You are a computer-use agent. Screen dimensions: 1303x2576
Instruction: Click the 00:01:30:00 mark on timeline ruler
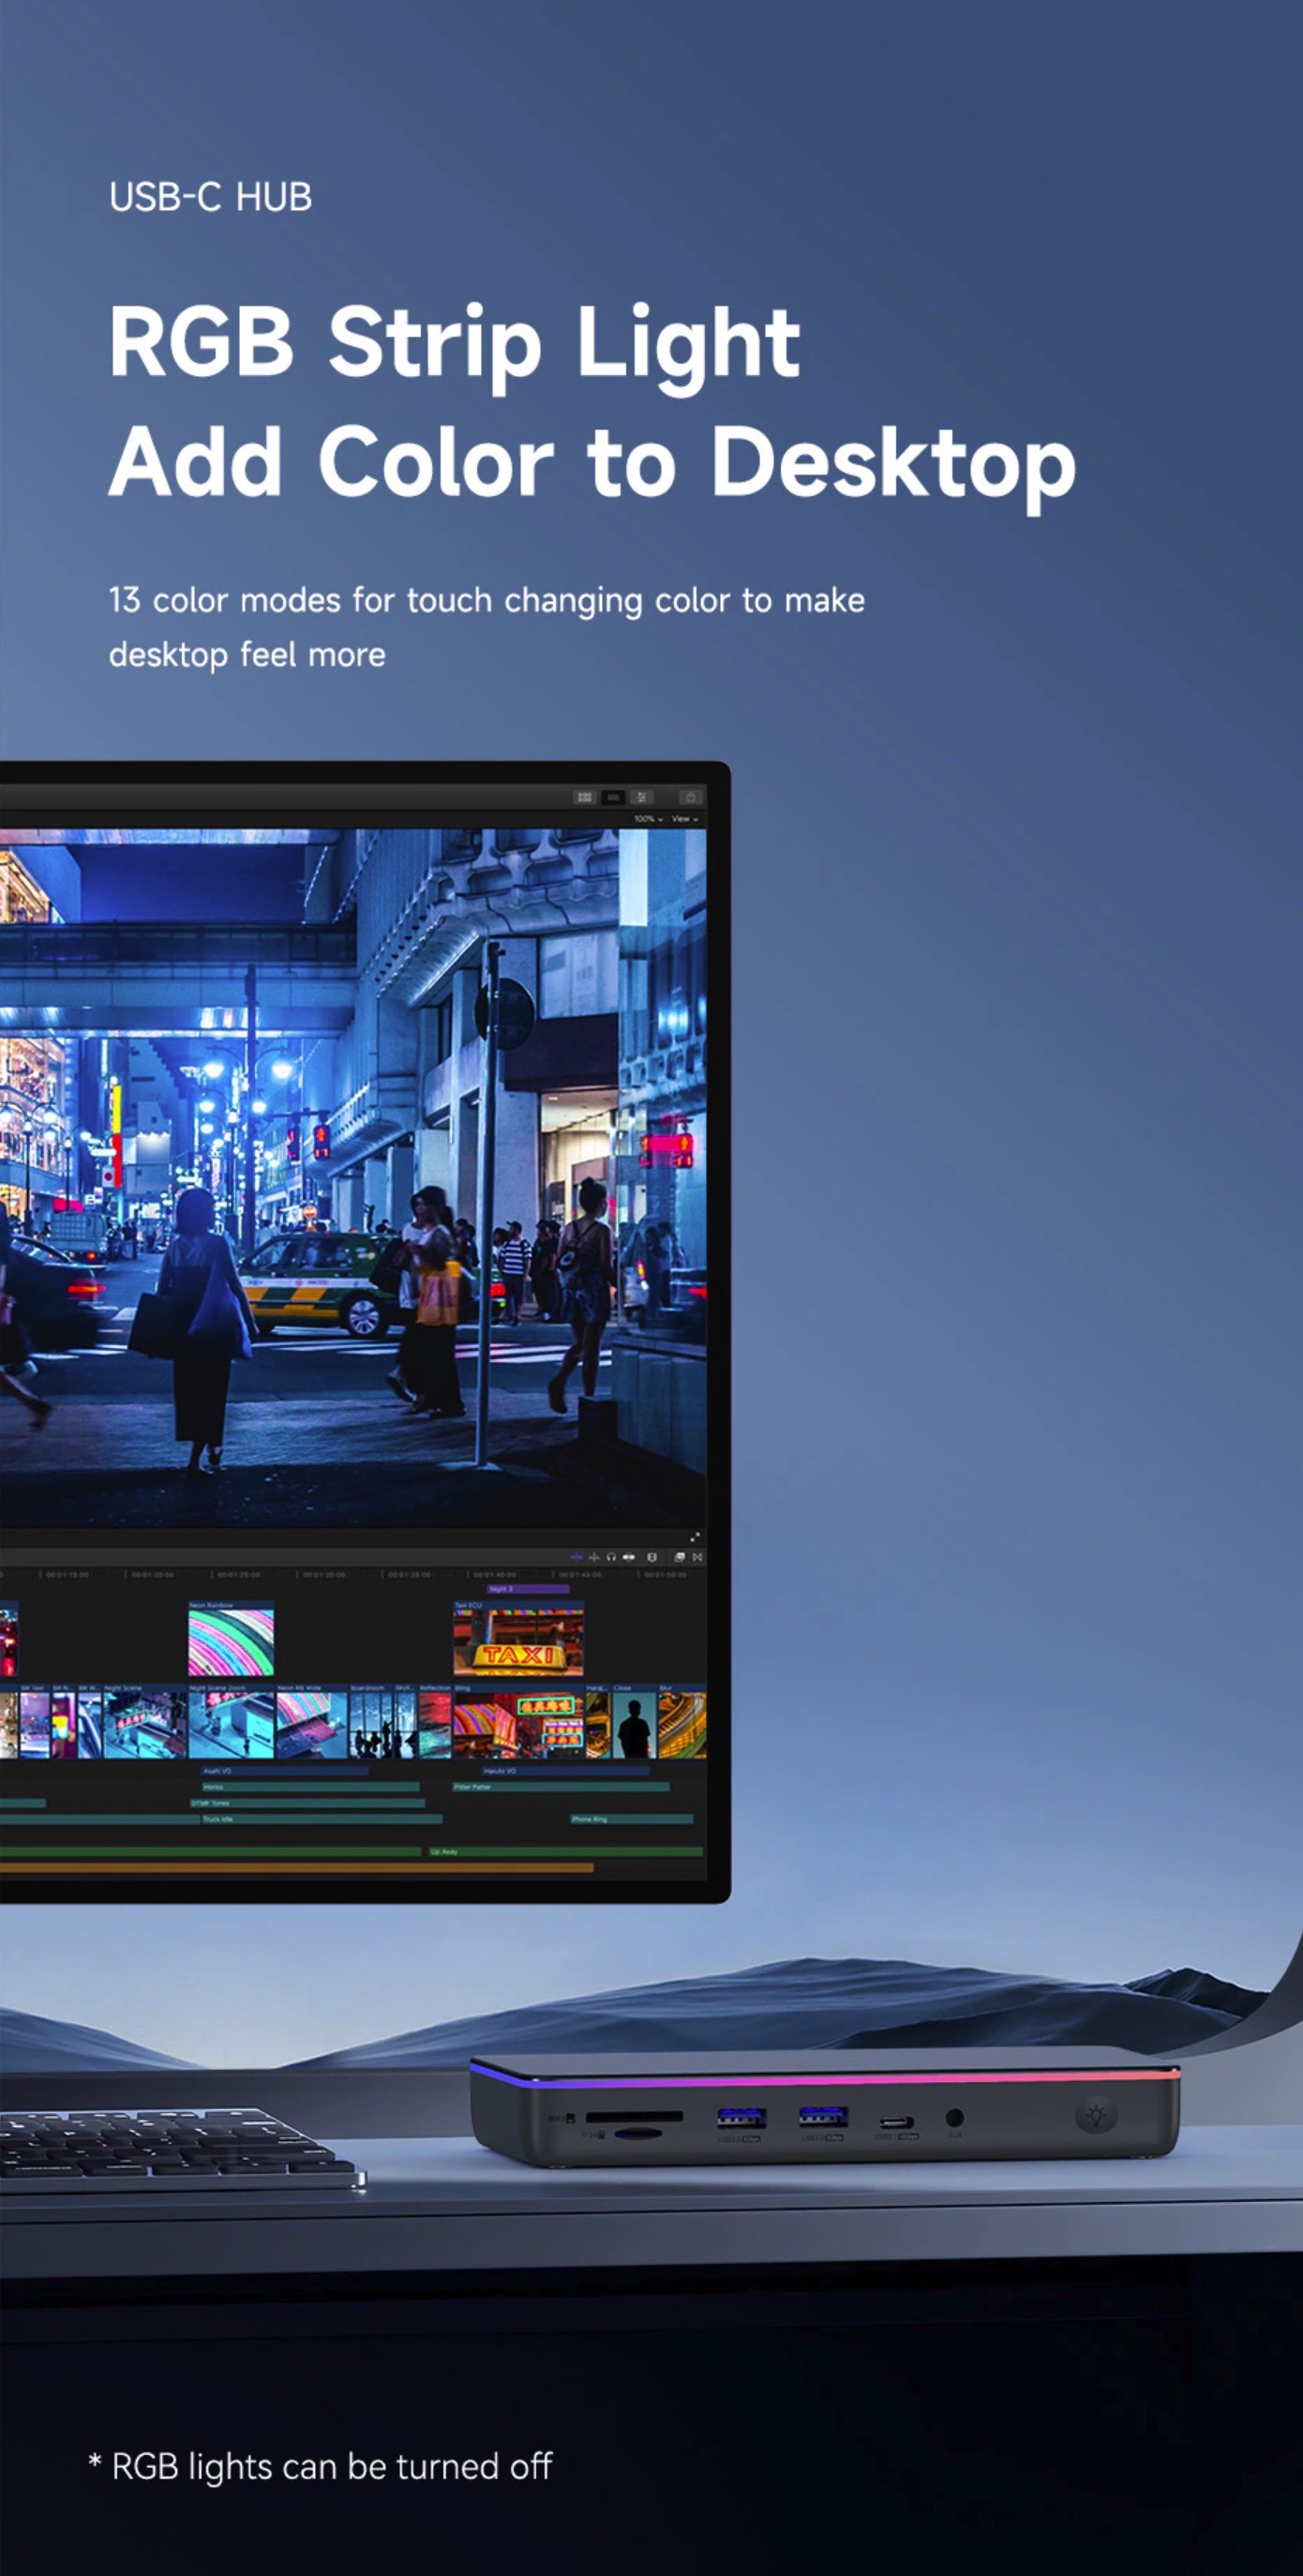pyautogui.click(x=323, y=1575)
